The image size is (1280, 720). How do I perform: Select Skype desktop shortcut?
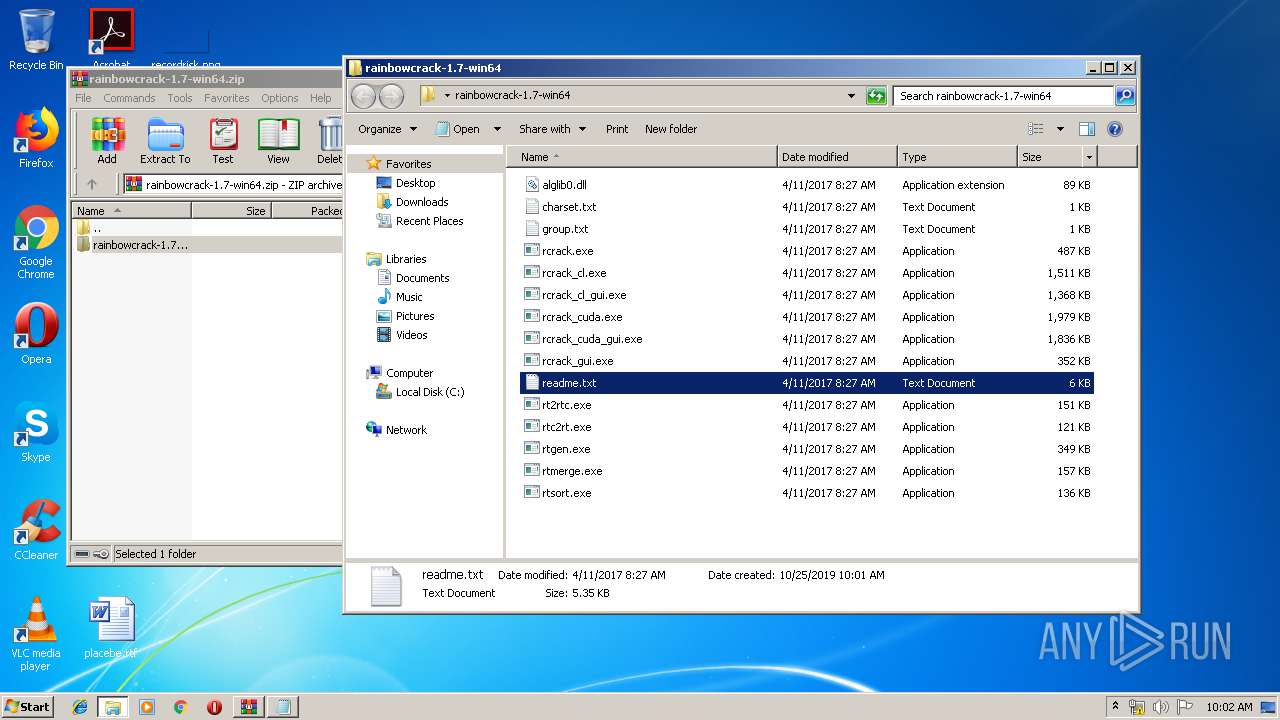click(x=36, y=432)
